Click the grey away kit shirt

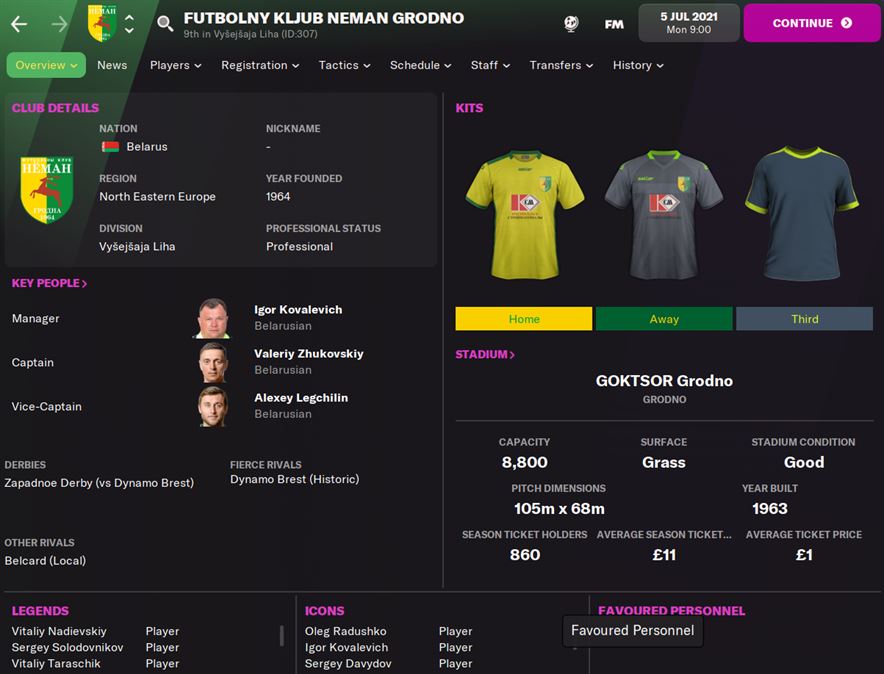click(664, 215)
